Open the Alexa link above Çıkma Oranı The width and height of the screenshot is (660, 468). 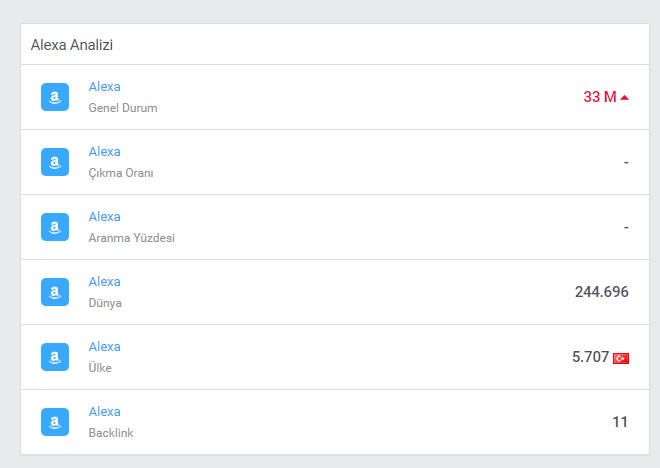click(x=104, y=152)
